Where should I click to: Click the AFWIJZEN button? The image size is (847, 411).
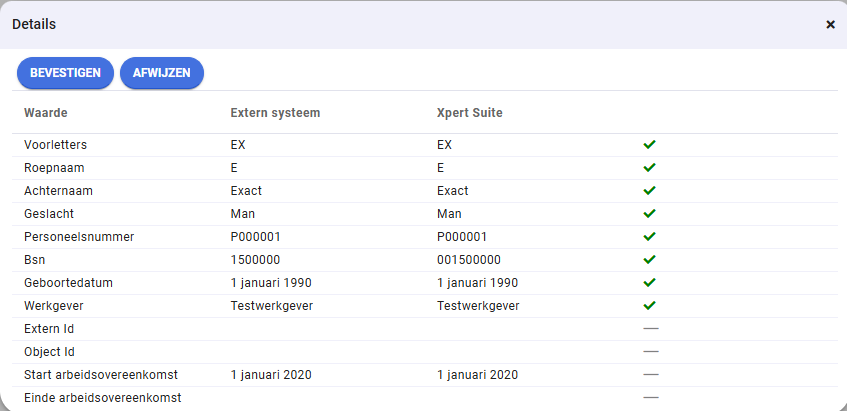coord(162,73)
